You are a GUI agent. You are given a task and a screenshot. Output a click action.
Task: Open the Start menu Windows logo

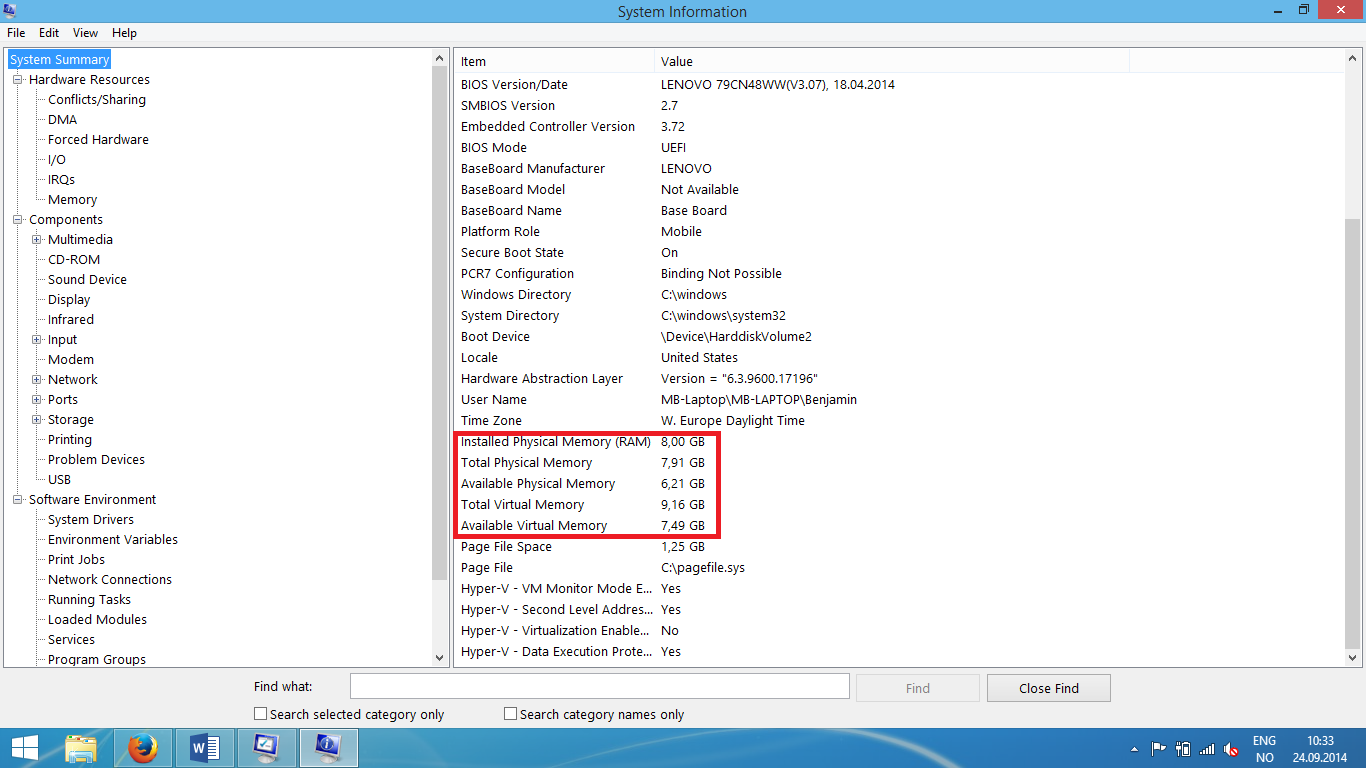[24, 747]
